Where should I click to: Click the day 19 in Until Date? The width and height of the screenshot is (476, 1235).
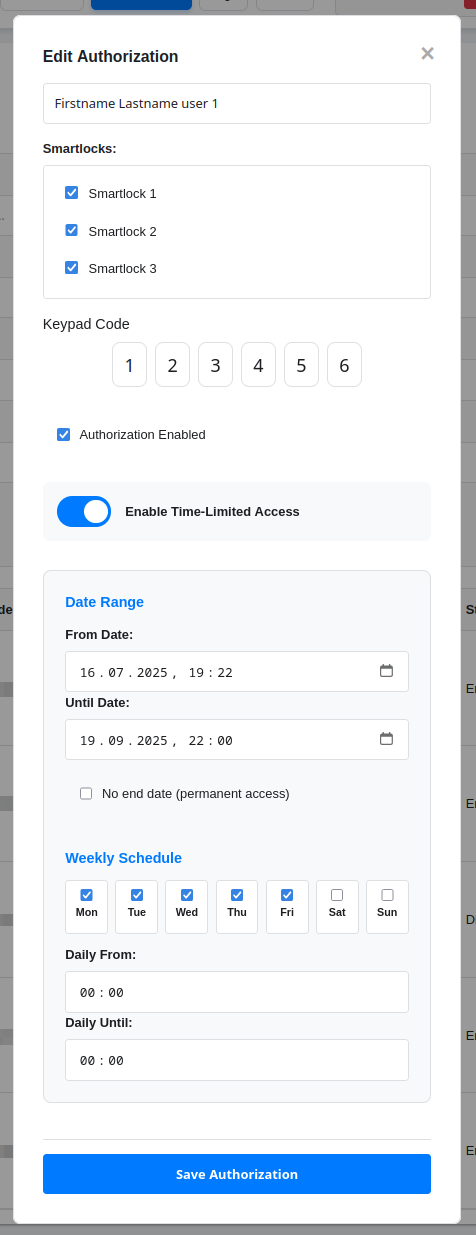tap(87, 740)
